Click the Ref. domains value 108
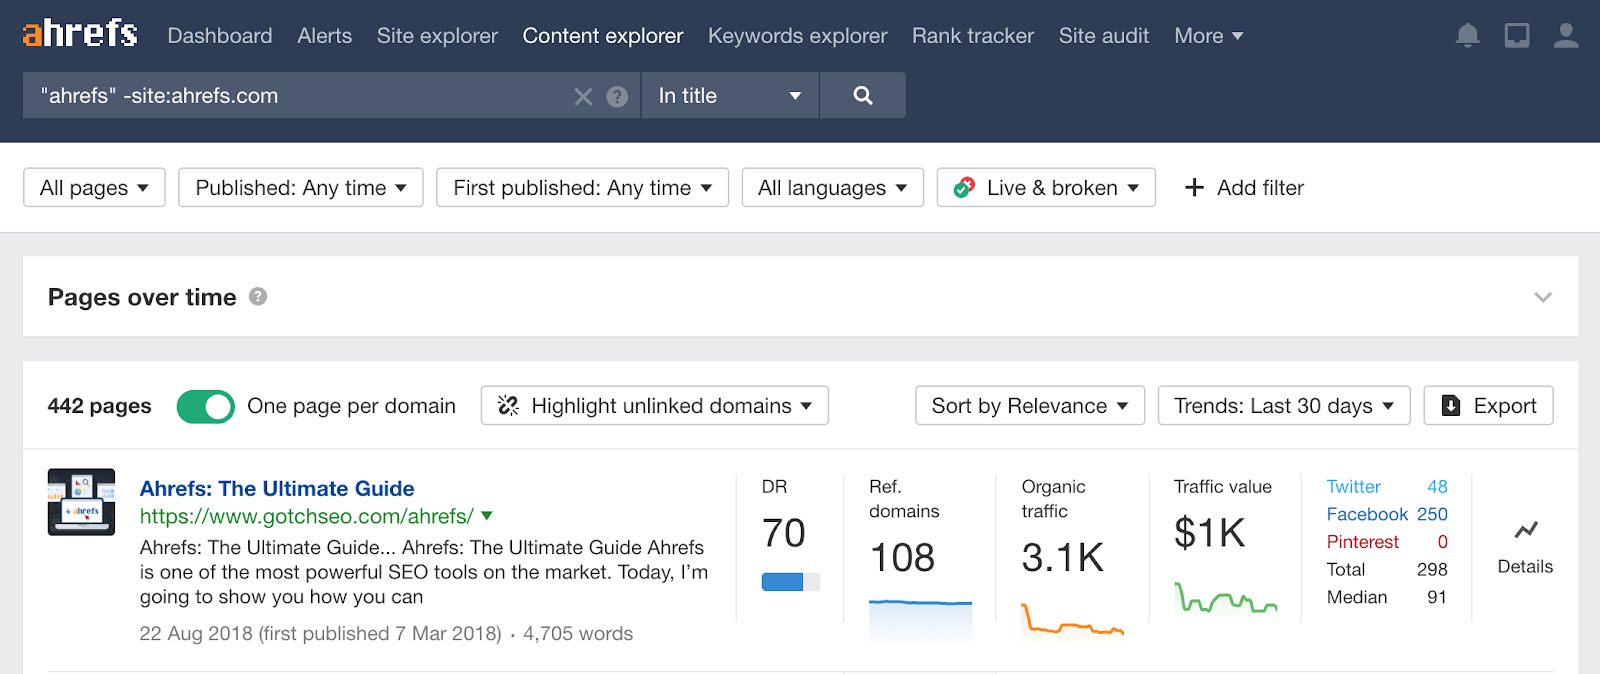The width and height of the screenshot is (1600, 674). click(902, 557)
